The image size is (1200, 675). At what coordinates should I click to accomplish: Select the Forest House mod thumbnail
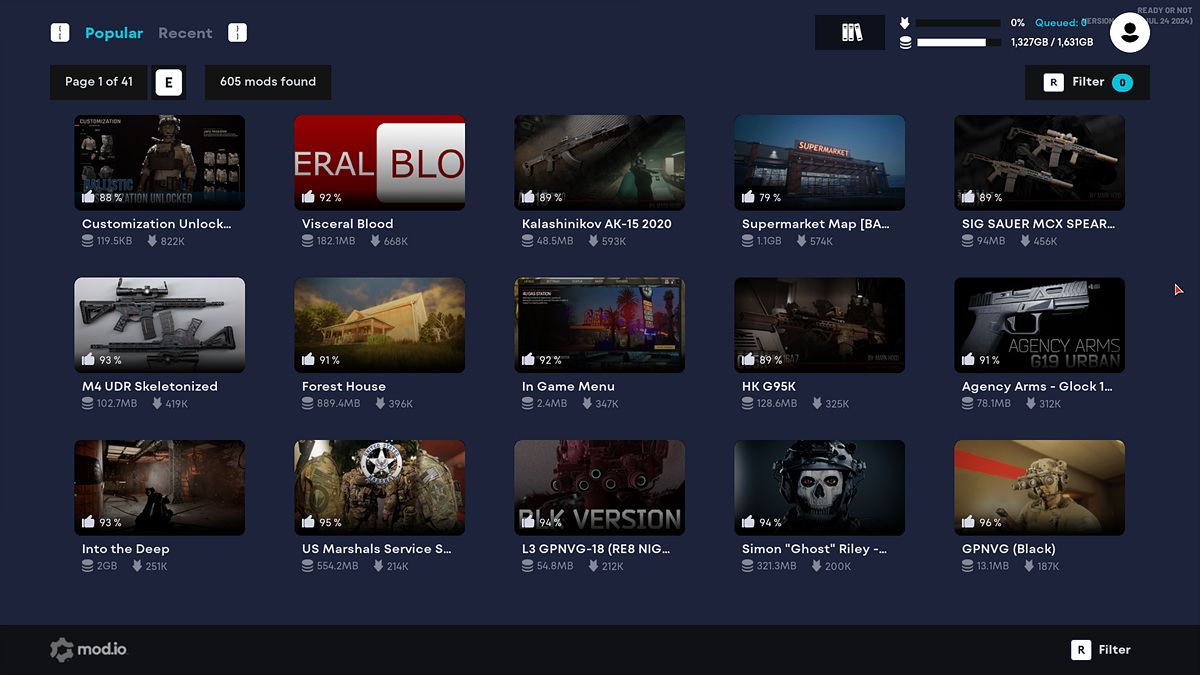pos(379,325)
